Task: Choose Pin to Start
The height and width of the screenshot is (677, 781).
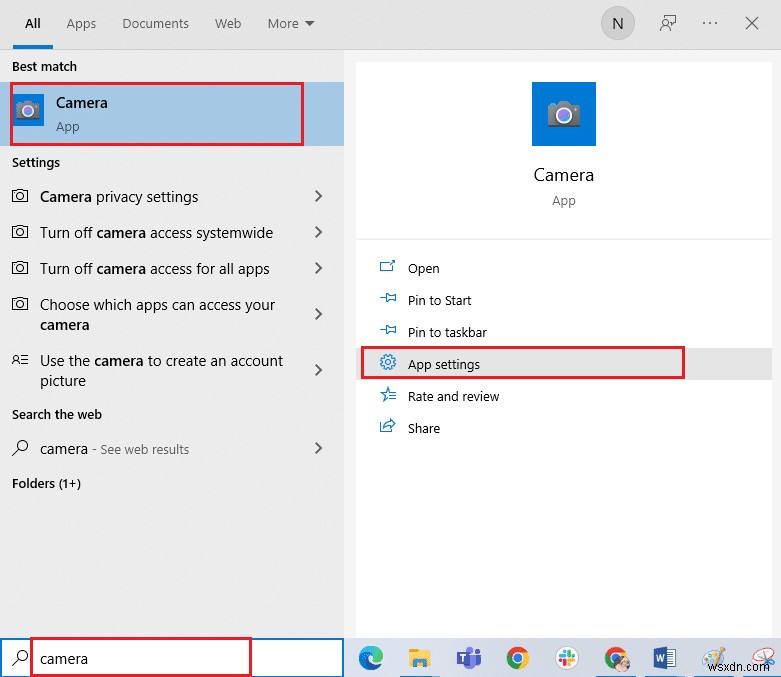Action: (566, 300)
